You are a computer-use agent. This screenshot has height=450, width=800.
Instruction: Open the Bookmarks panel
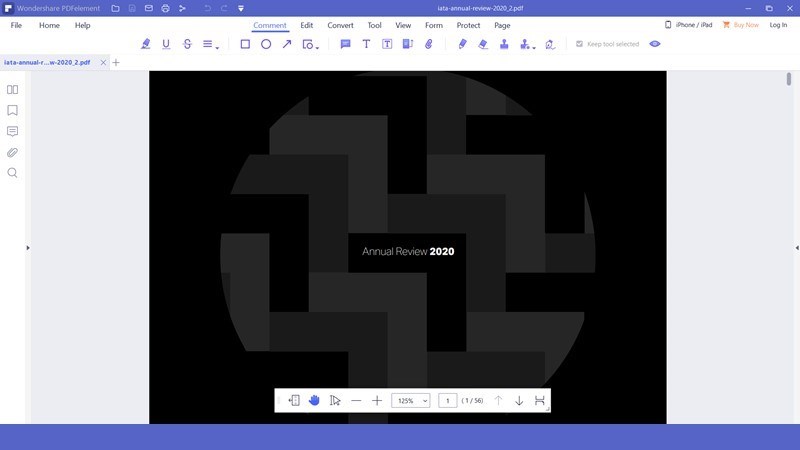12,110
